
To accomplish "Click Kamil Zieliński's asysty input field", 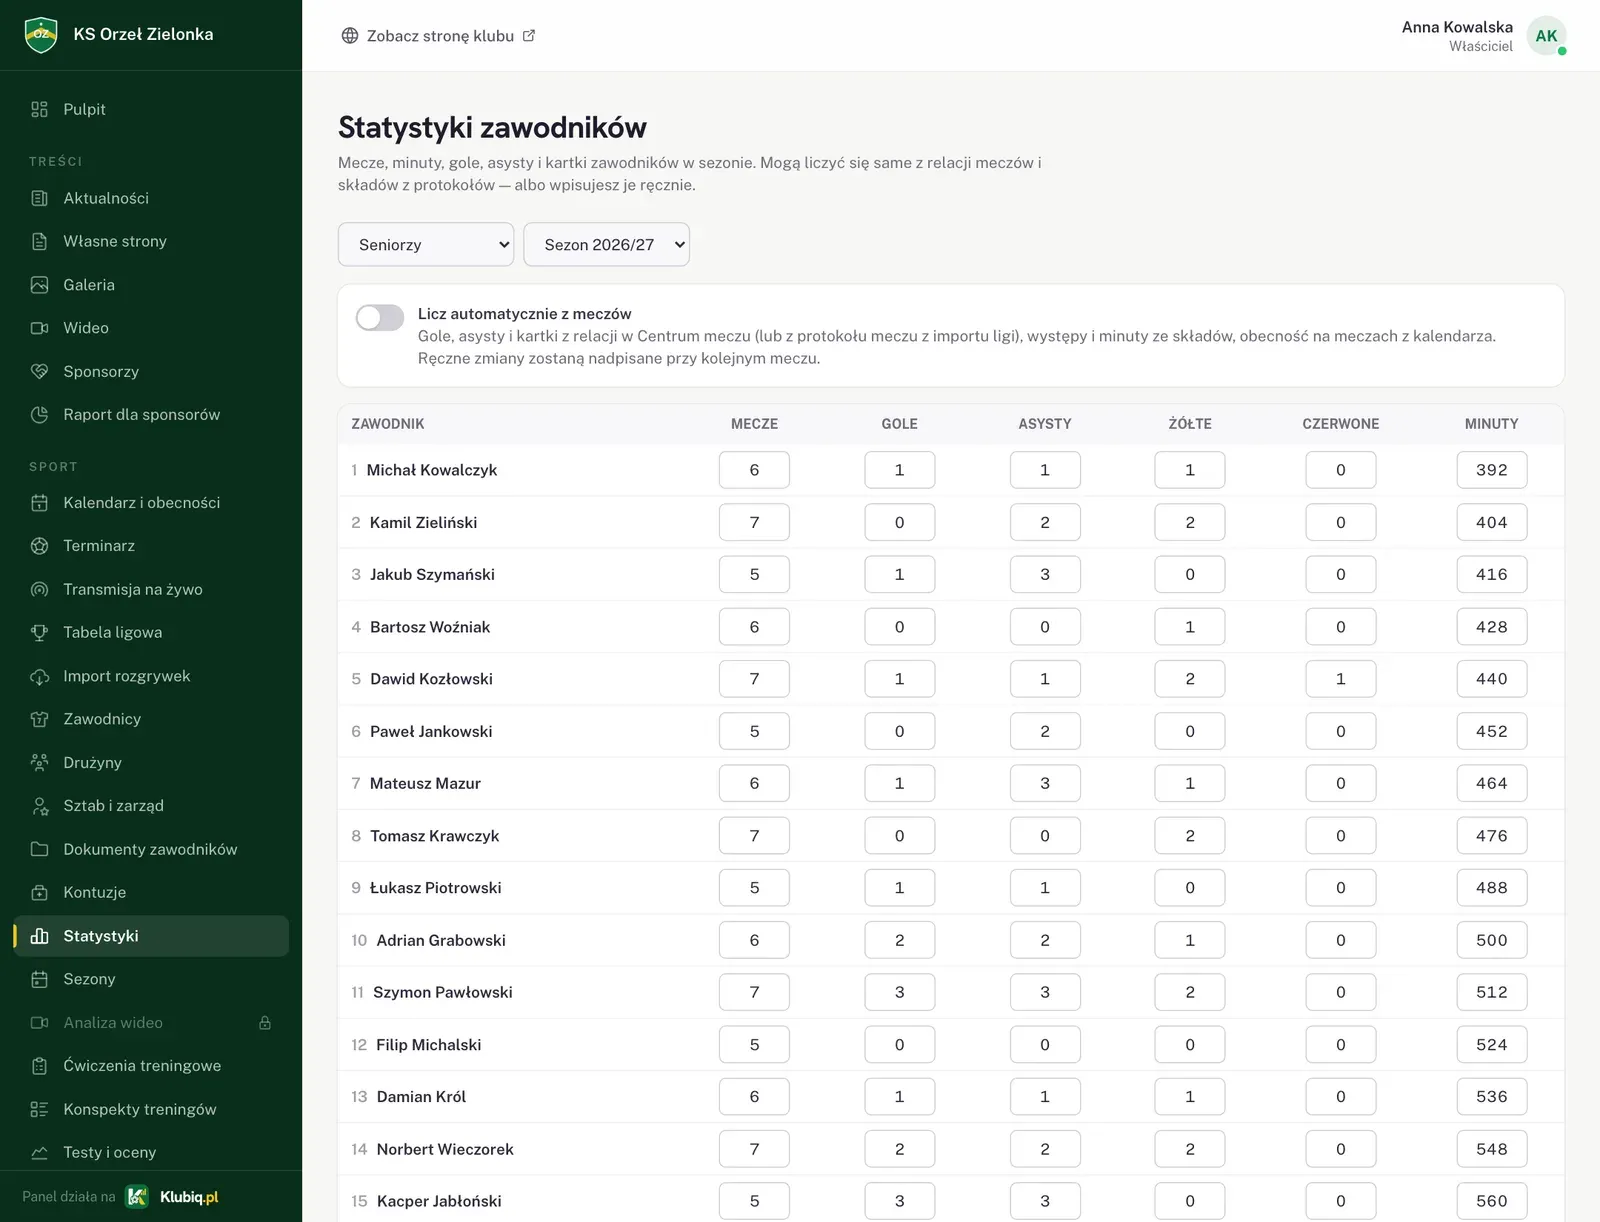I will point(1045,522).
